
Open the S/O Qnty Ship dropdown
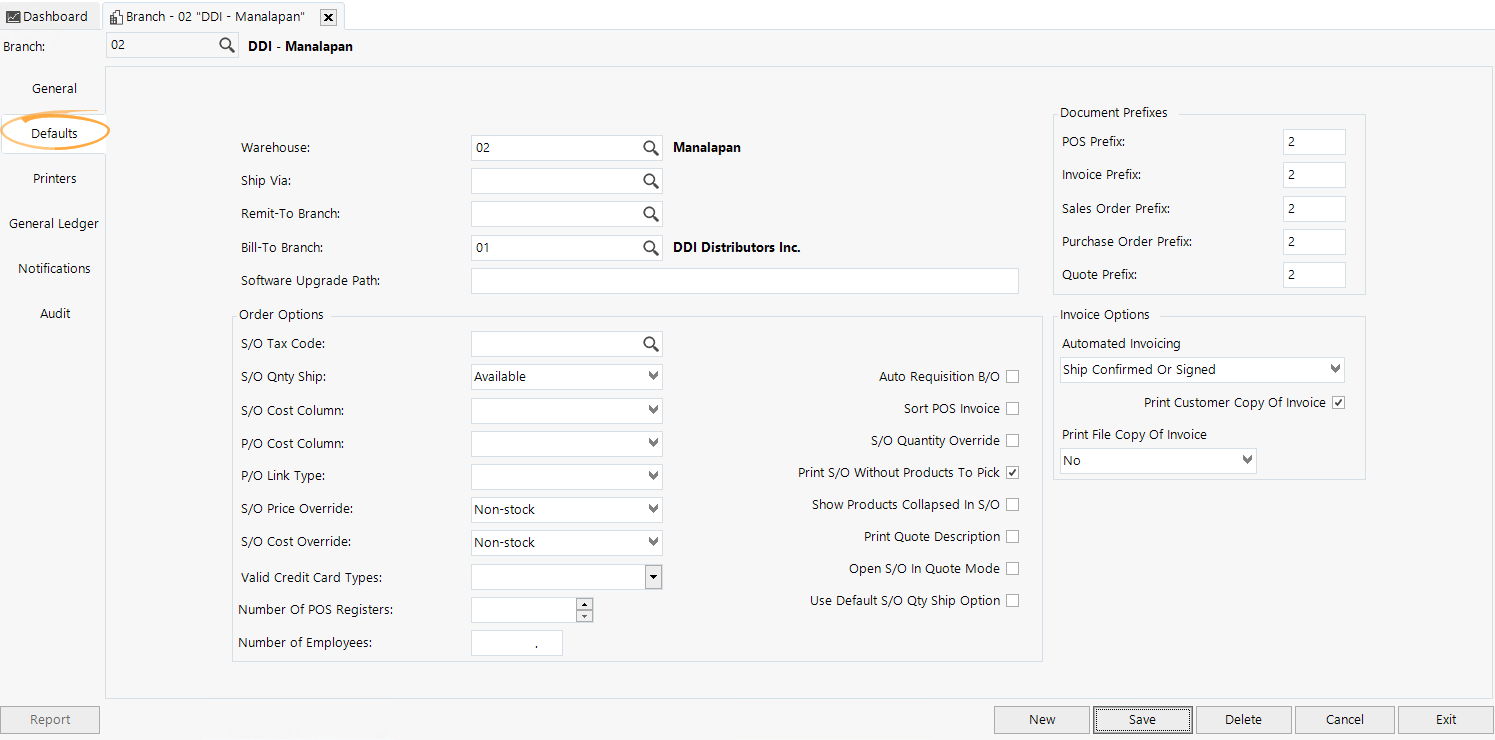click(x=654, y=376)
